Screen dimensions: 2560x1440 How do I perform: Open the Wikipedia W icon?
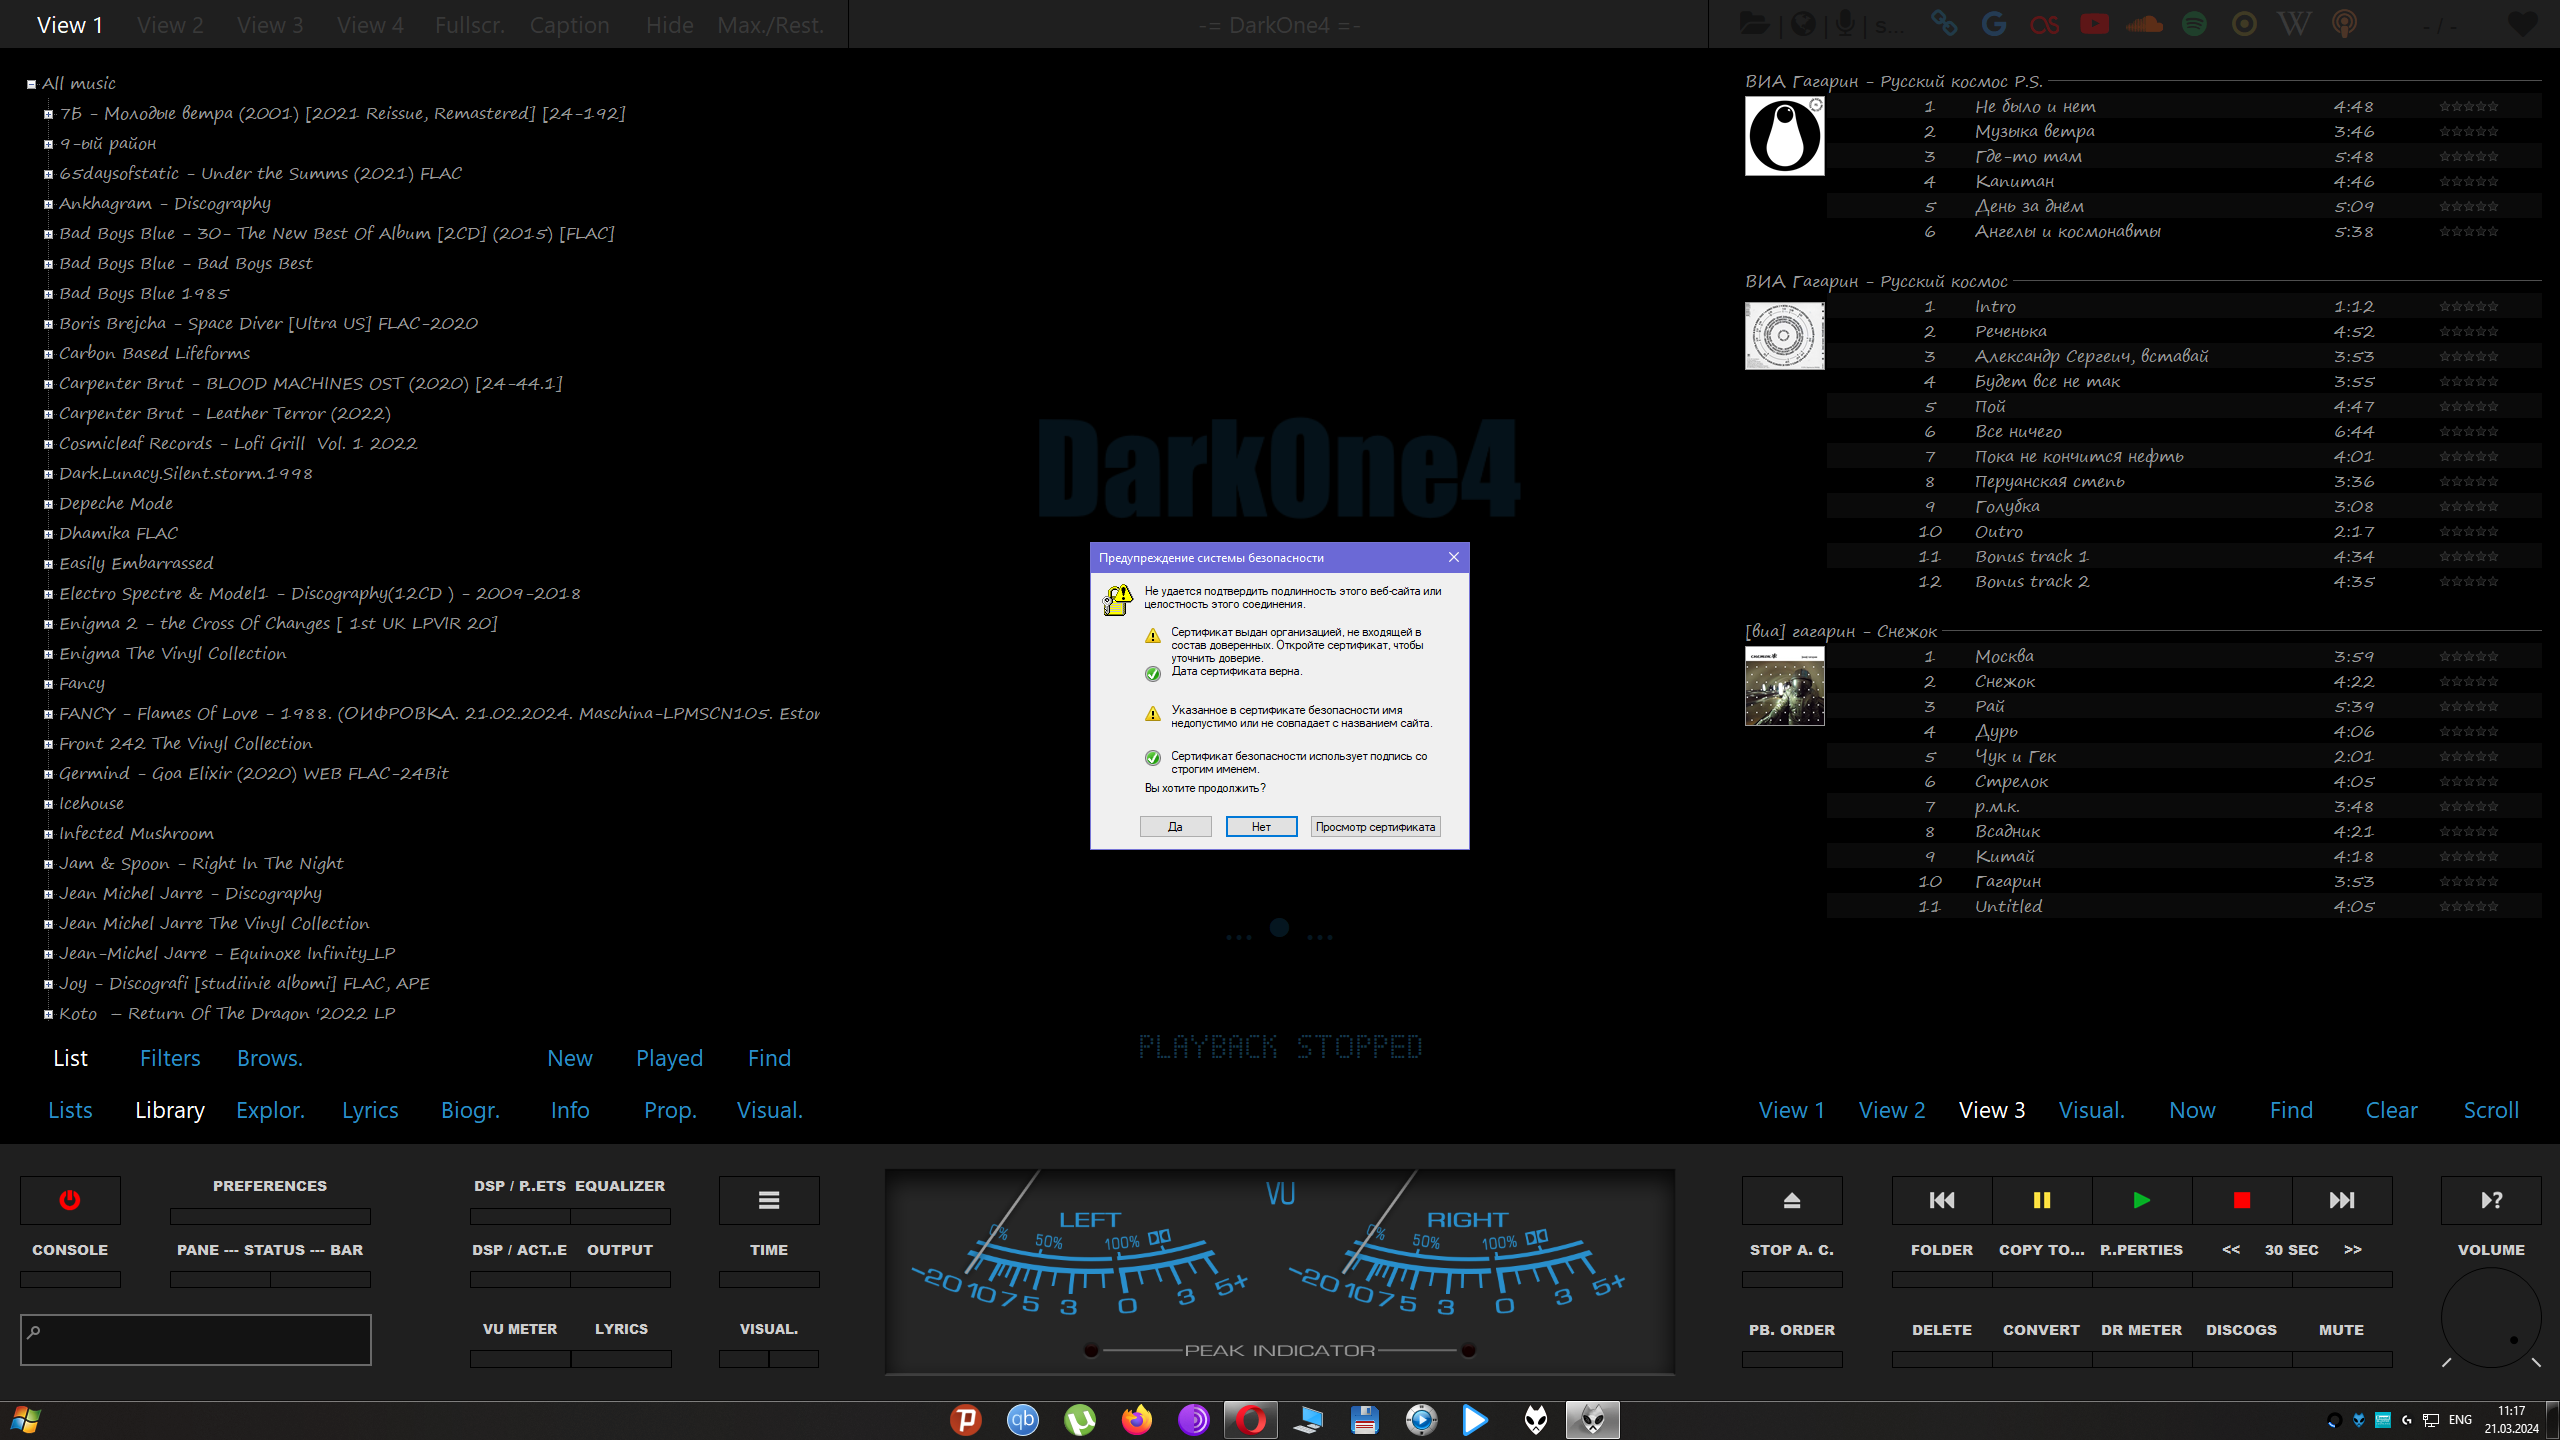[x=2294, y=24]
